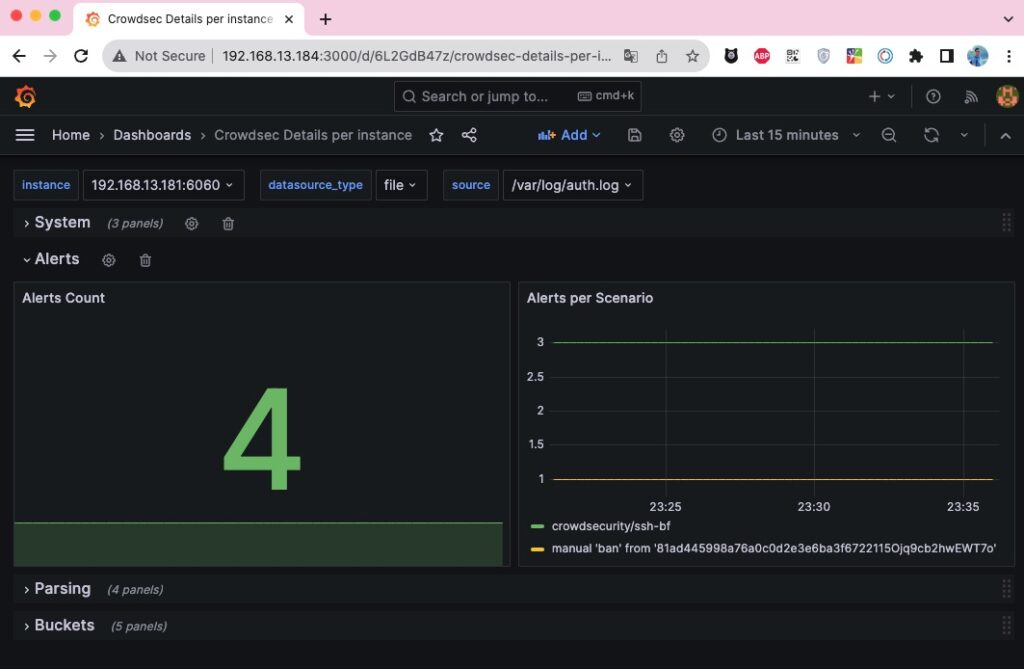
Task: Delete the System row with trash icon
Action: 228,223
